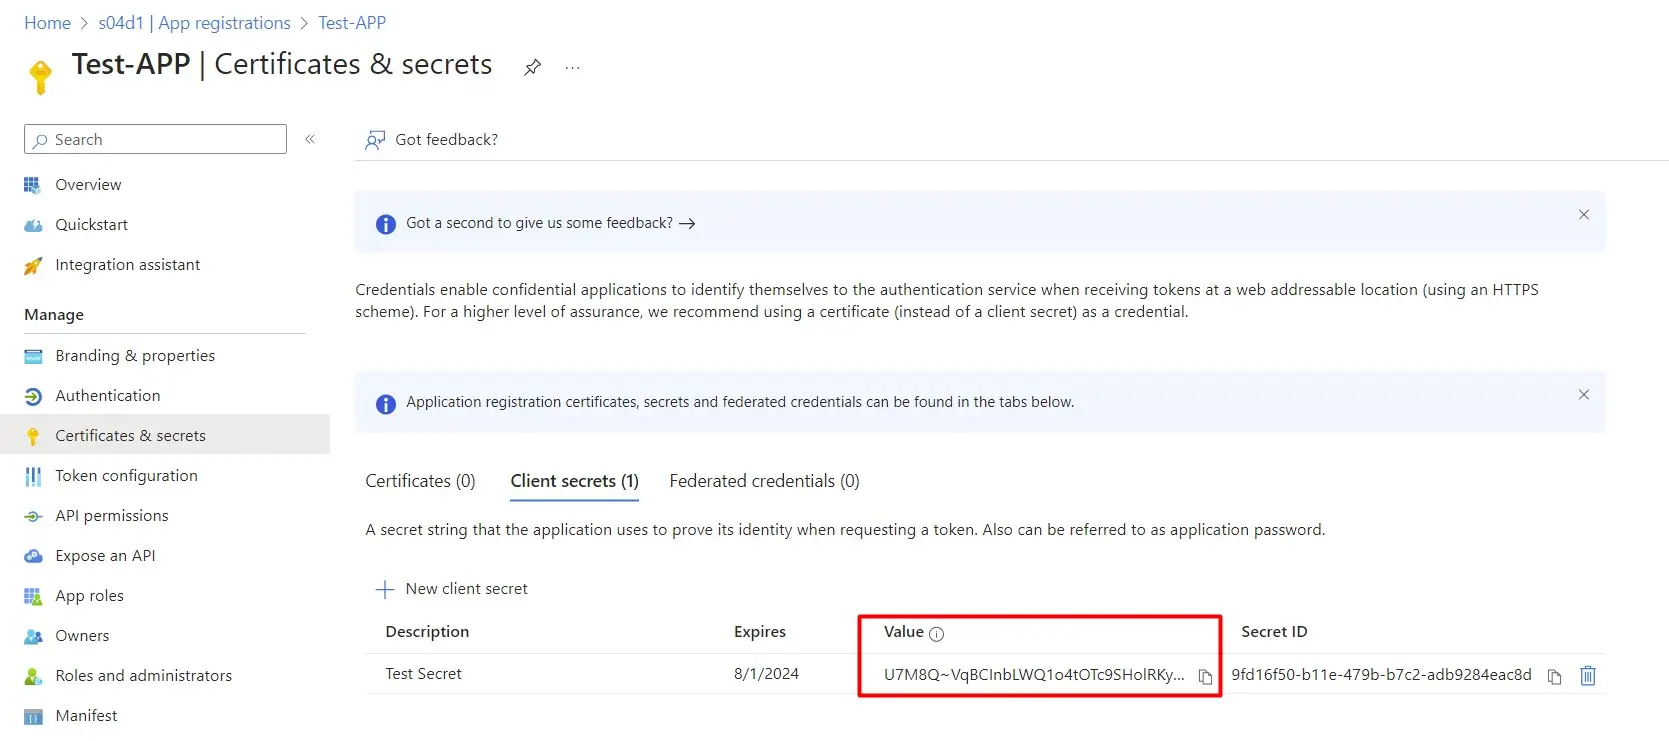
Task: Collapse the left navigation menu
Action: coord(310,139)
